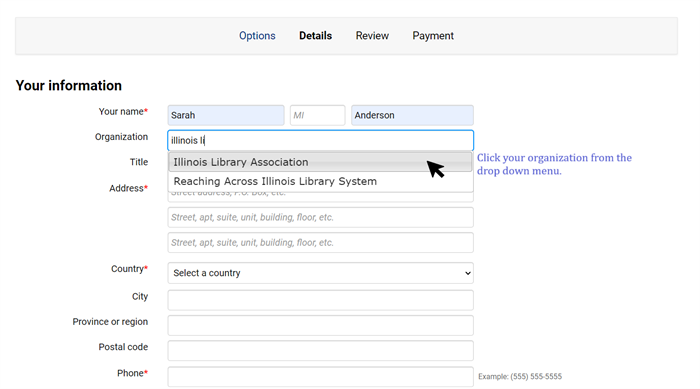Image resolution: width=700 pixels, height=389 pixels.
Task: Click the Province or region field
Action: point(321,326)
